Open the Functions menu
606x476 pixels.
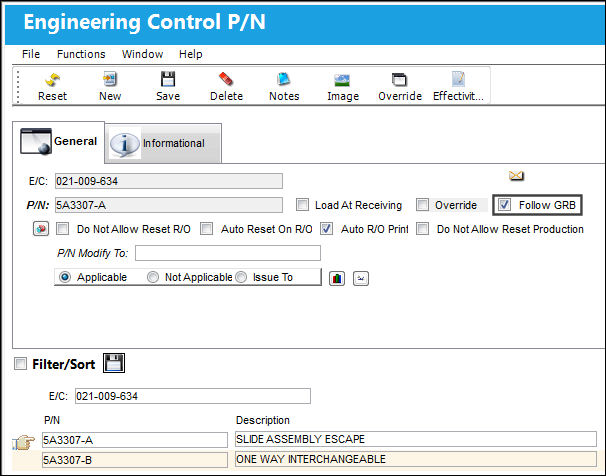click(81, 54)
